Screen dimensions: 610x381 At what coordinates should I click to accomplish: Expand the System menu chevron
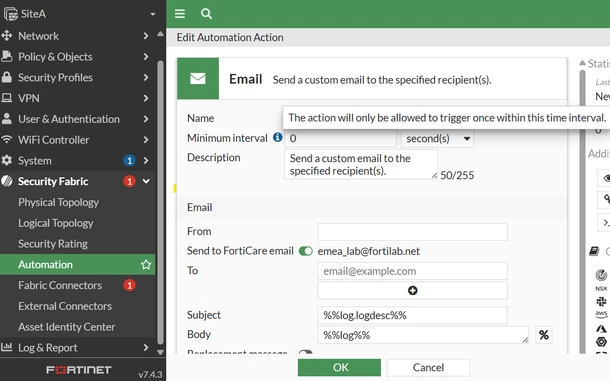click(x=146, y=160)
